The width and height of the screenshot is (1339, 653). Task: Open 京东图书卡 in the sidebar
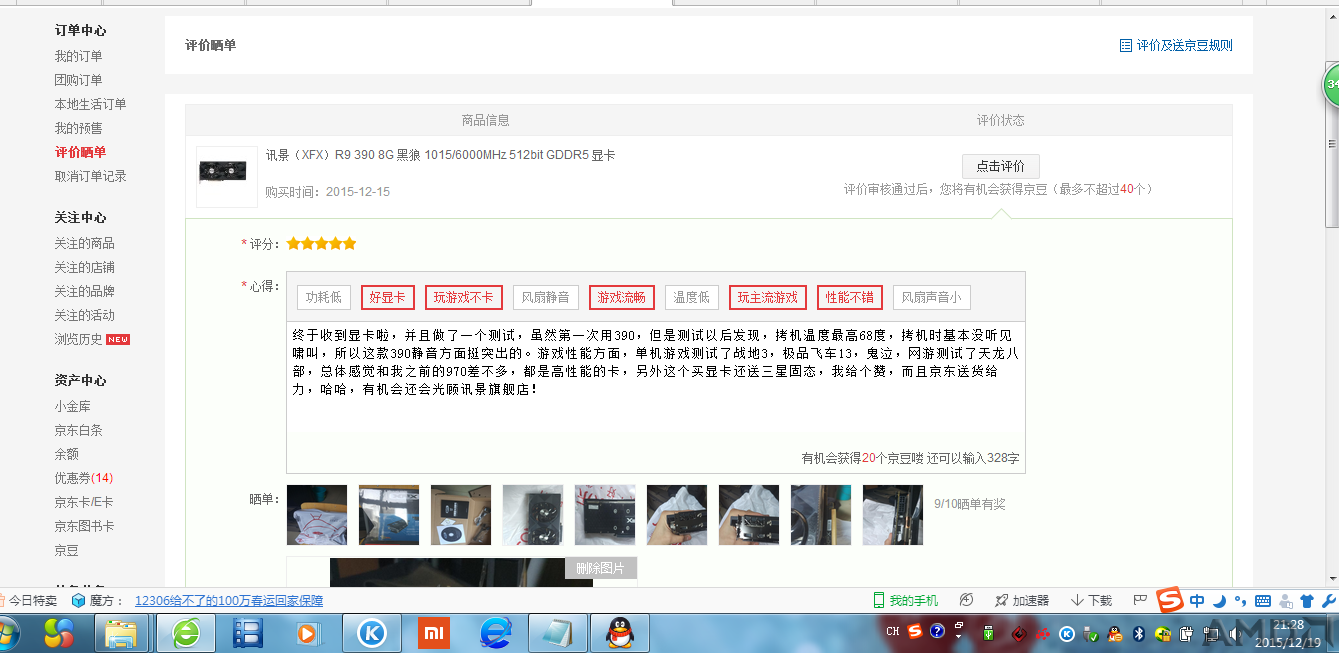(84, 526)
